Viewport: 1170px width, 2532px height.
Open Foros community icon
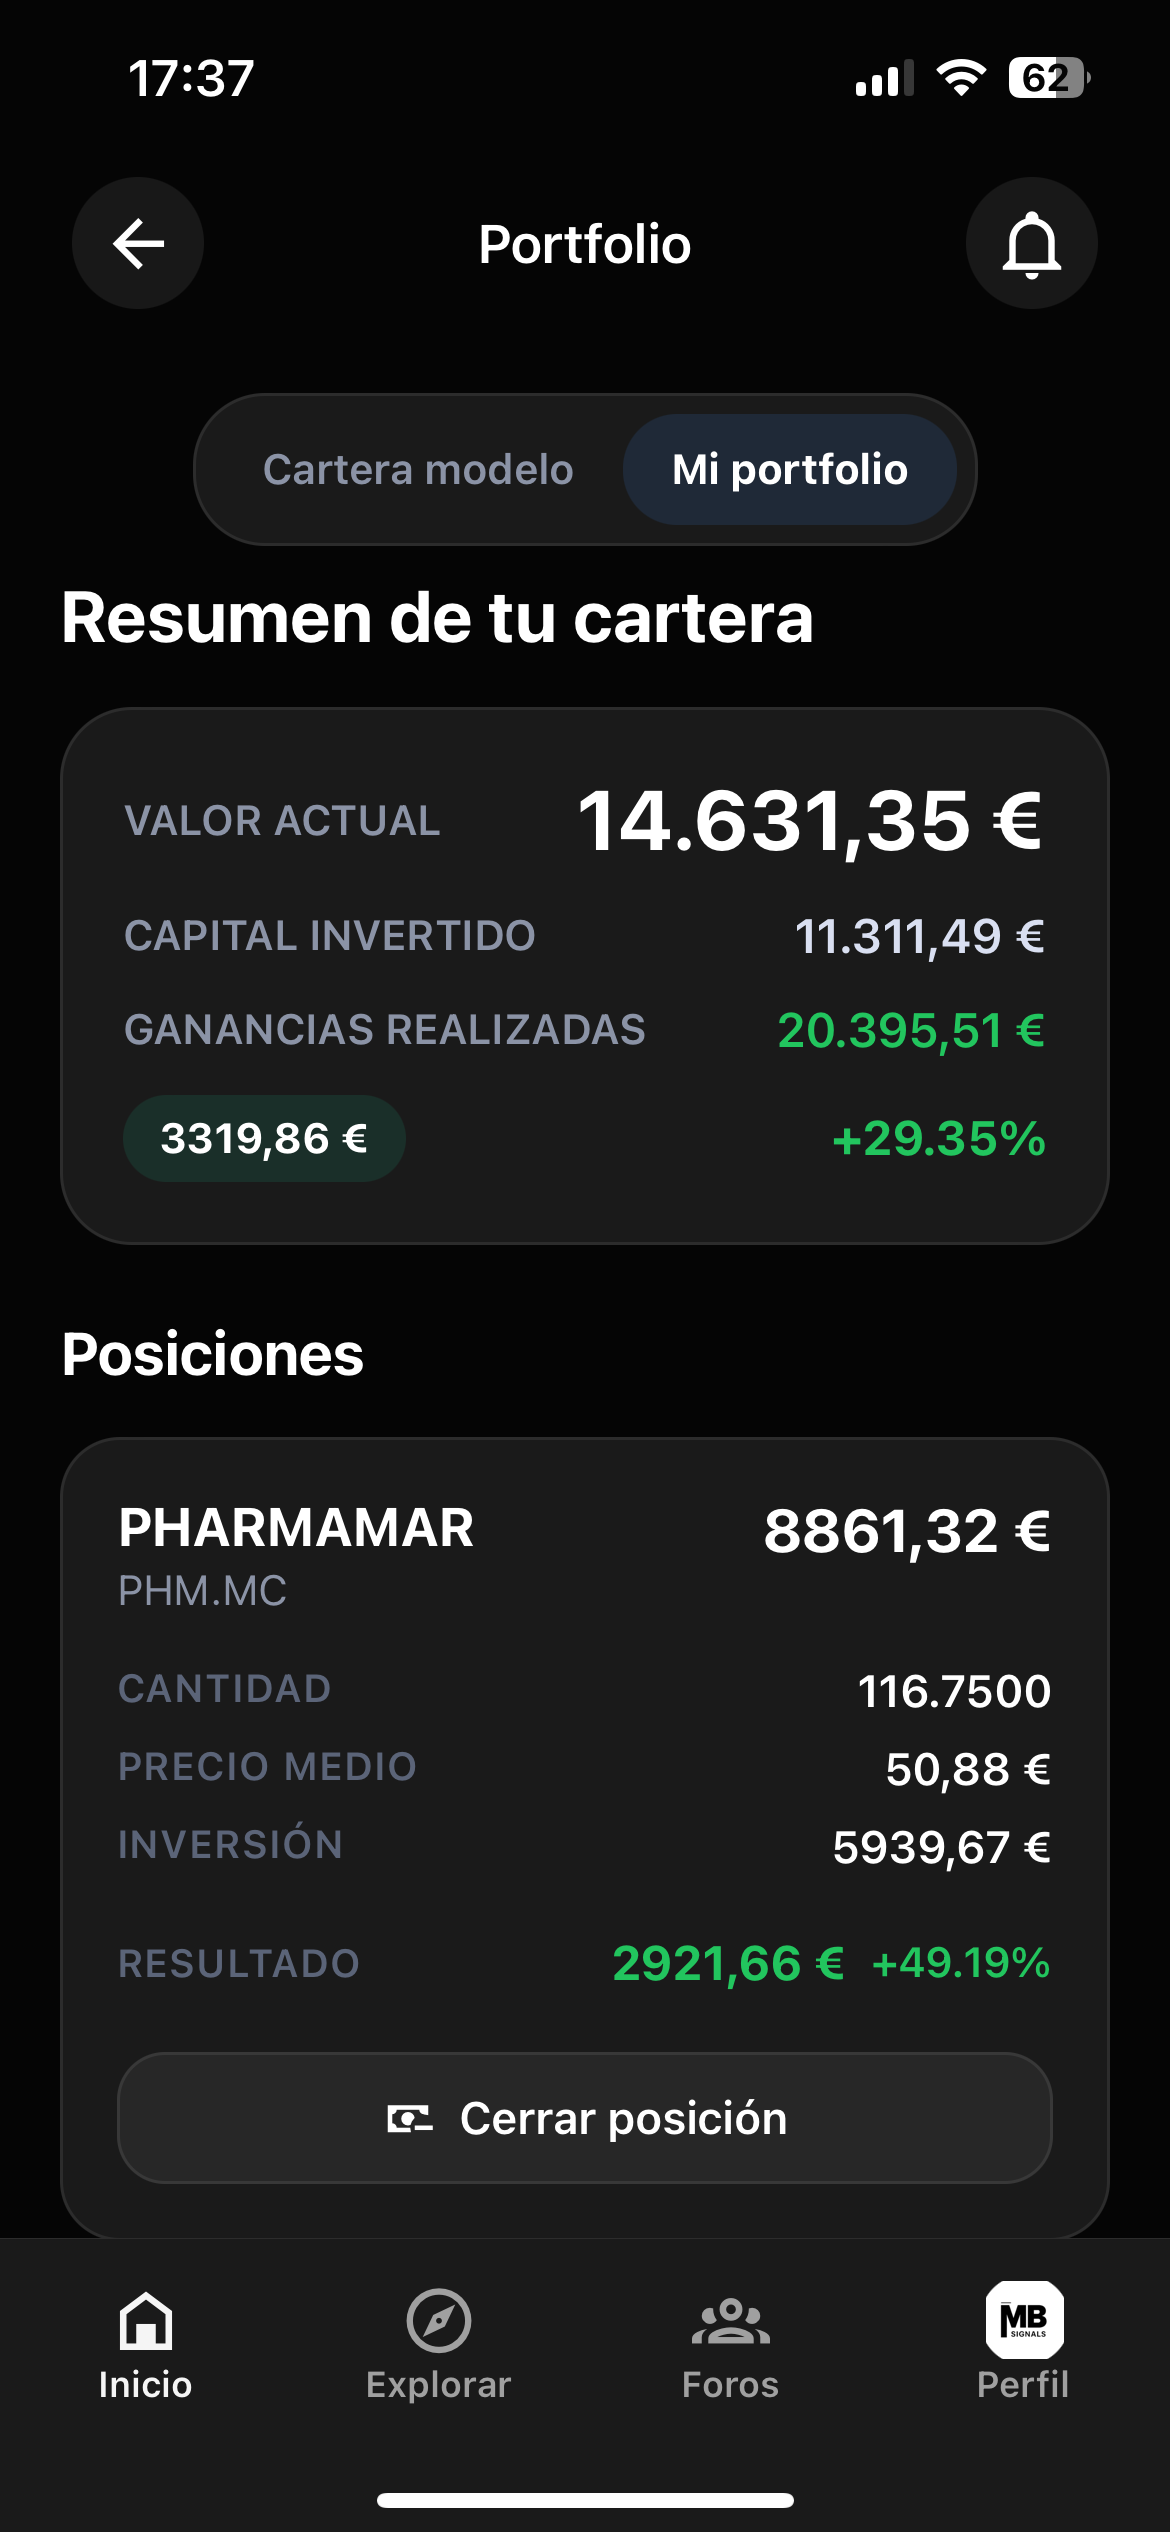(730, 2321)
